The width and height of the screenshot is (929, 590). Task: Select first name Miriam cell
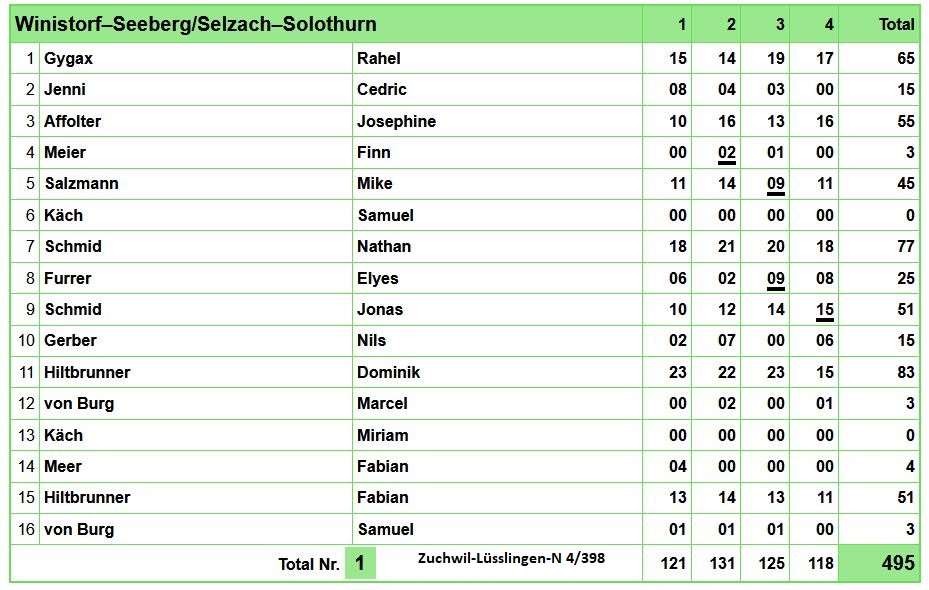[497, 435]
